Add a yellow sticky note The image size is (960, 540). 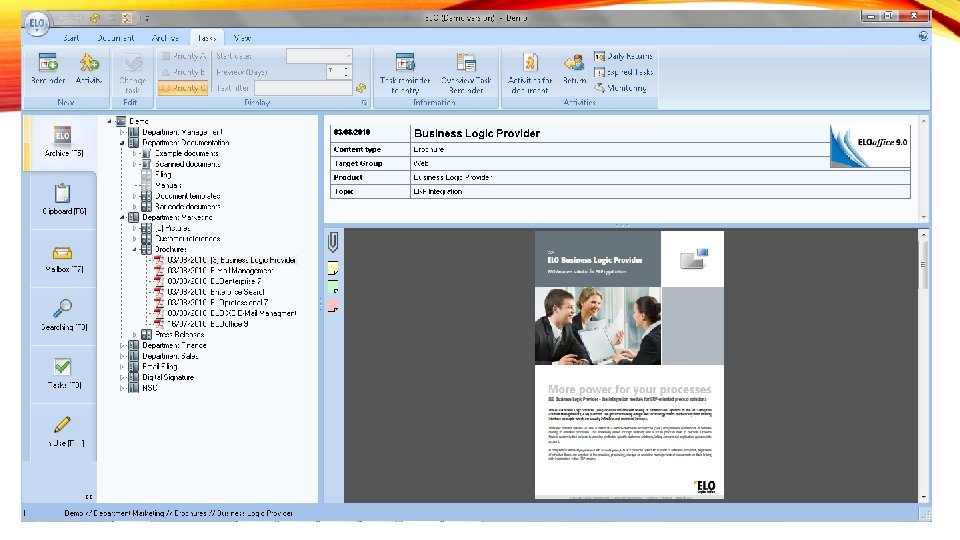(x=333, y=269)
